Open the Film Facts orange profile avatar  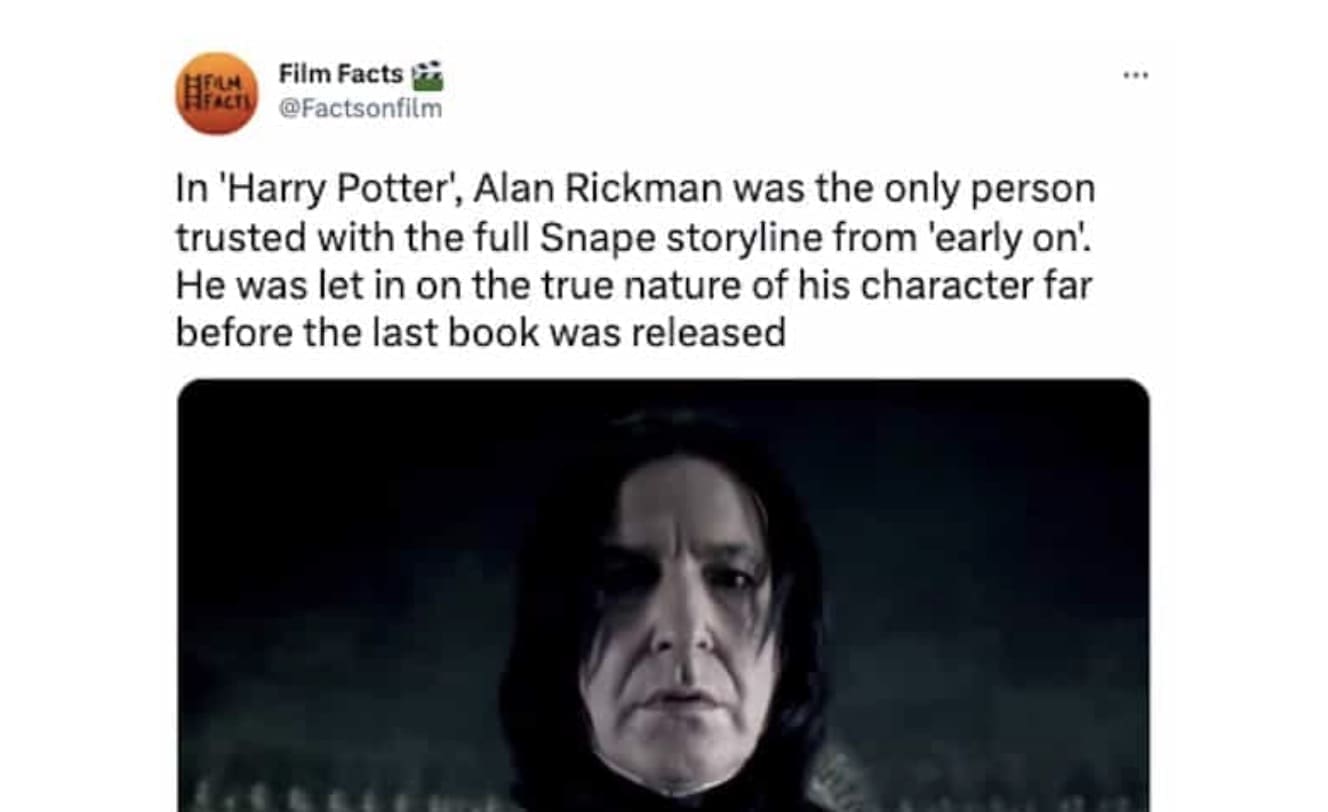coord(217,93)
